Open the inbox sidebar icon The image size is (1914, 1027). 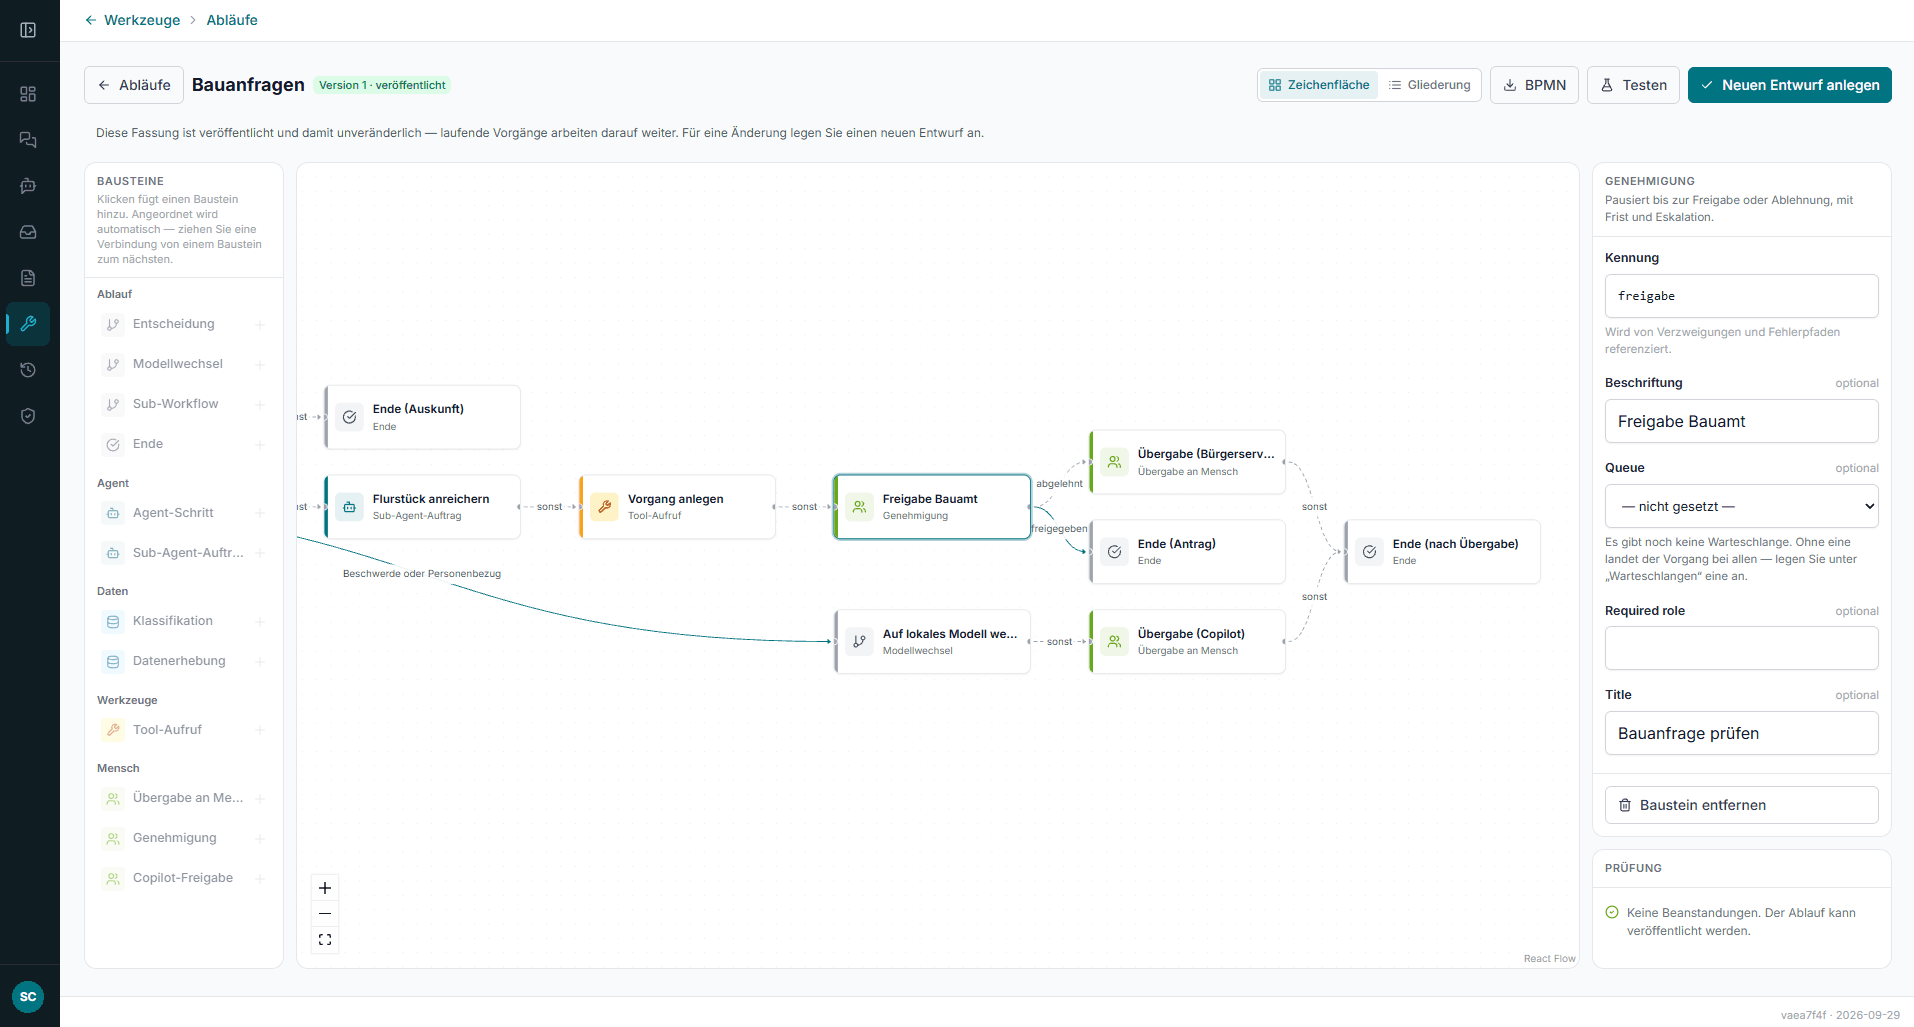[28, 232]
